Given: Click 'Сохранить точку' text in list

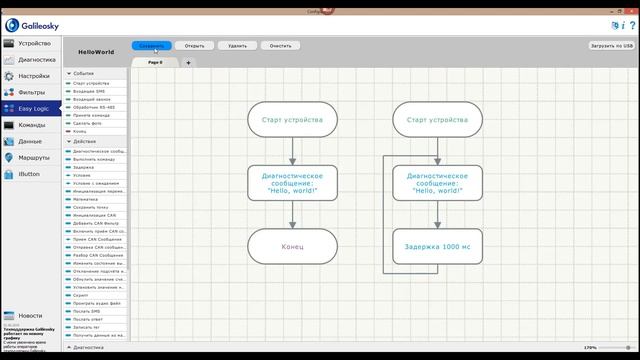Looking at the screenshot, I should 91,207.
